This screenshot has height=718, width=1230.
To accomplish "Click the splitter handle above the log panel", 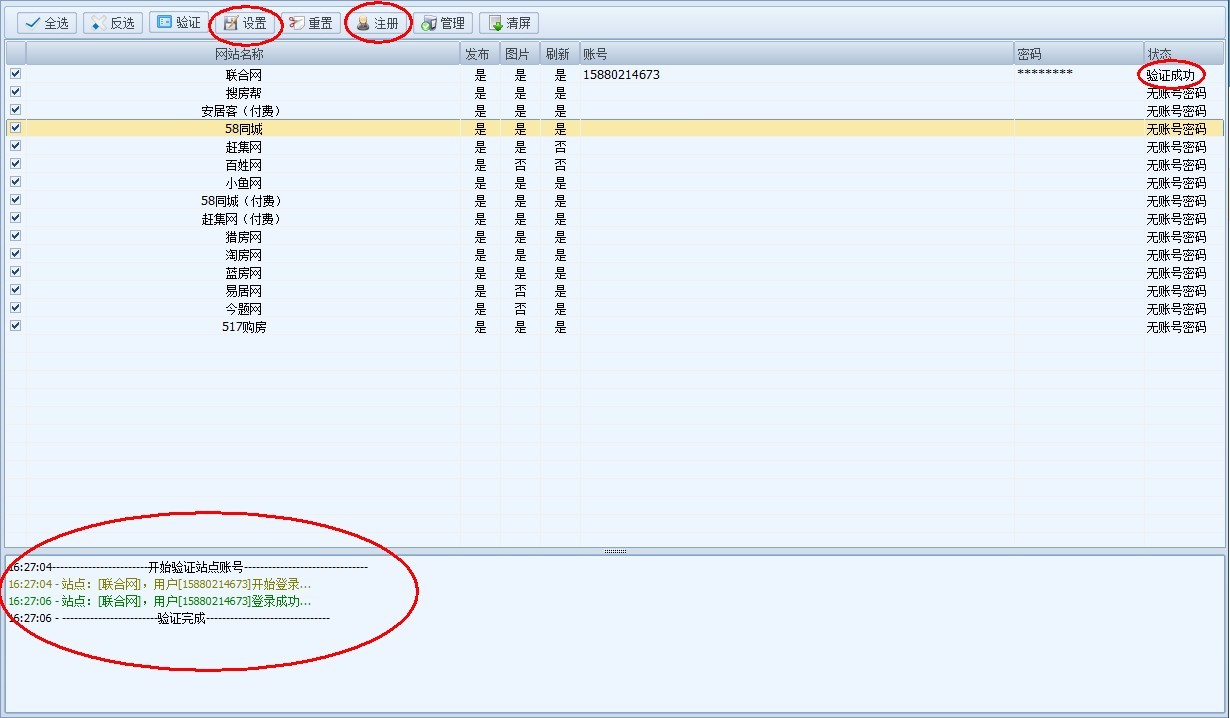I will click(x=615, y=551).
